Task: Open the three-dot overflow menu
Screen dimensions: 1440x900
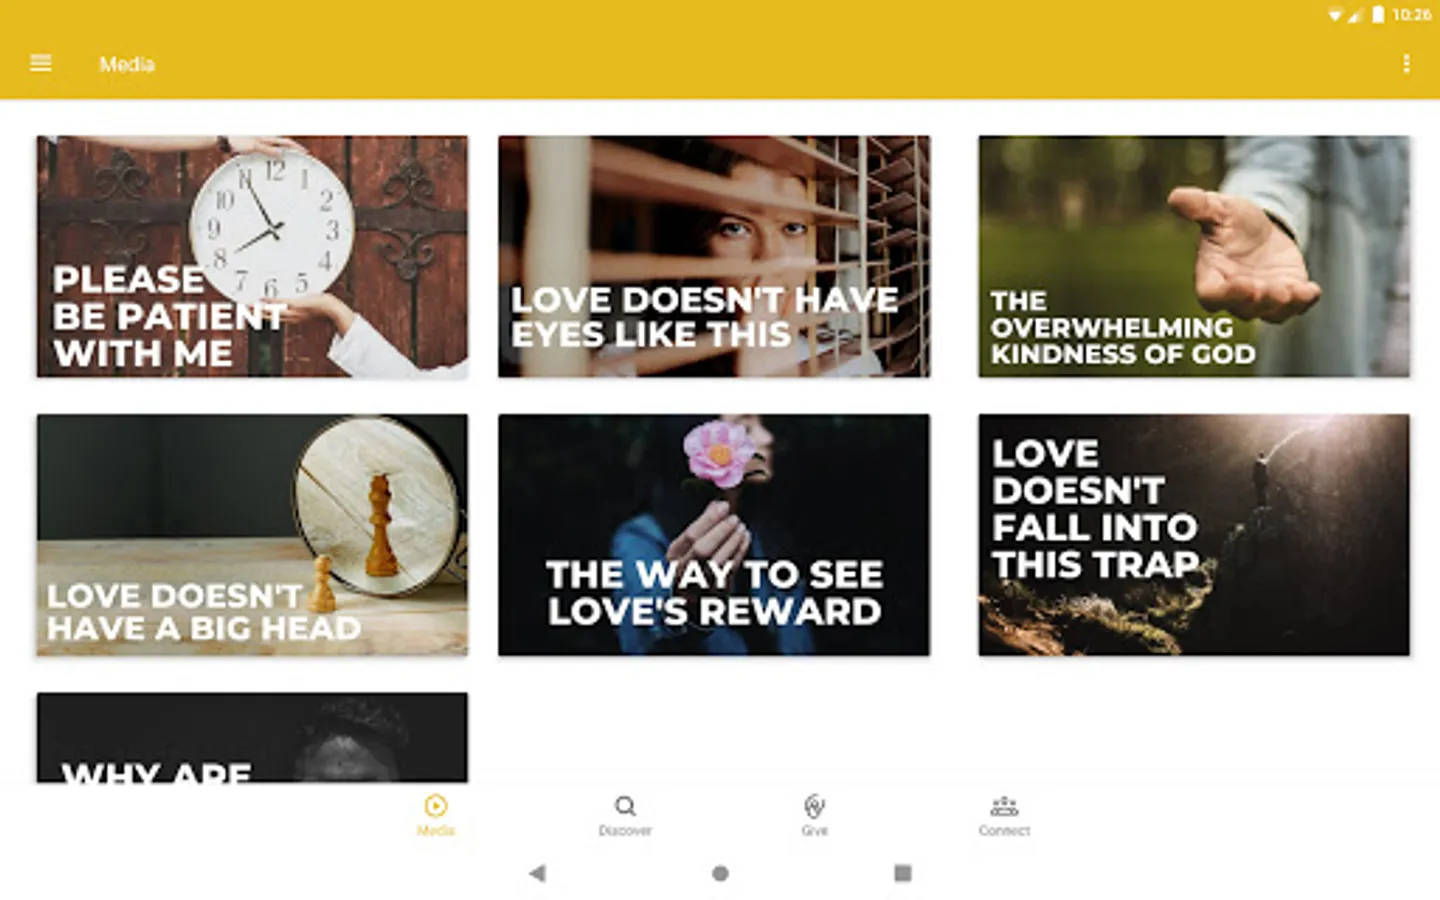Action: click(x=1406, y=64)
